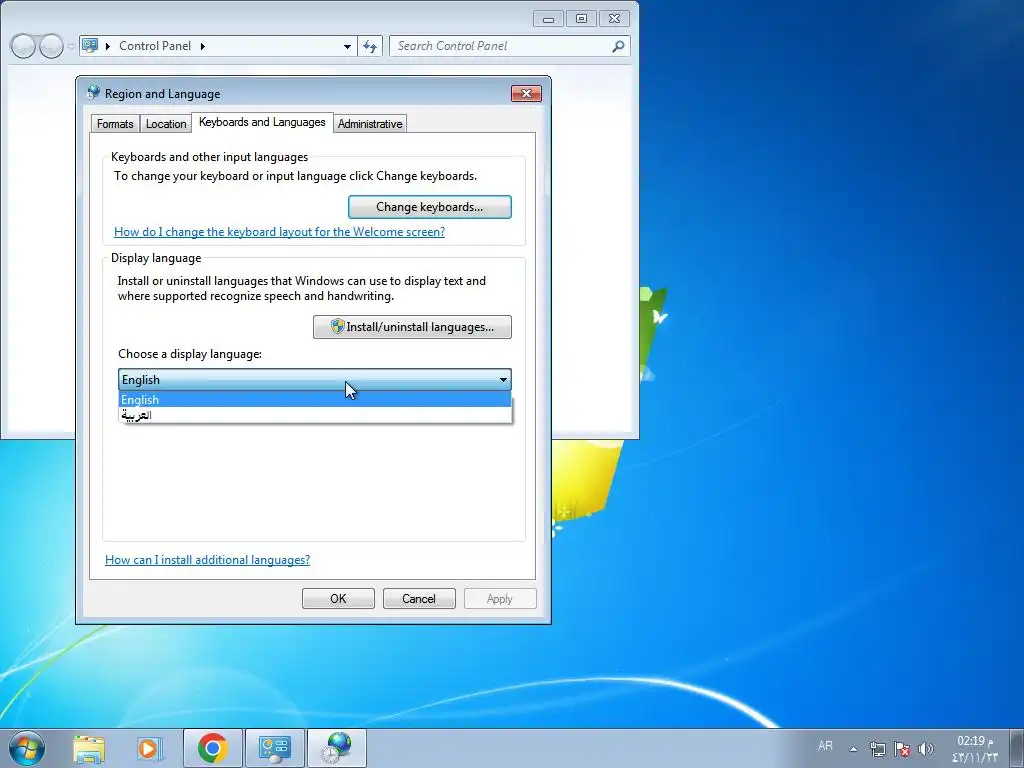Click Install/uninstall languages button

click(x=412, y=327)
